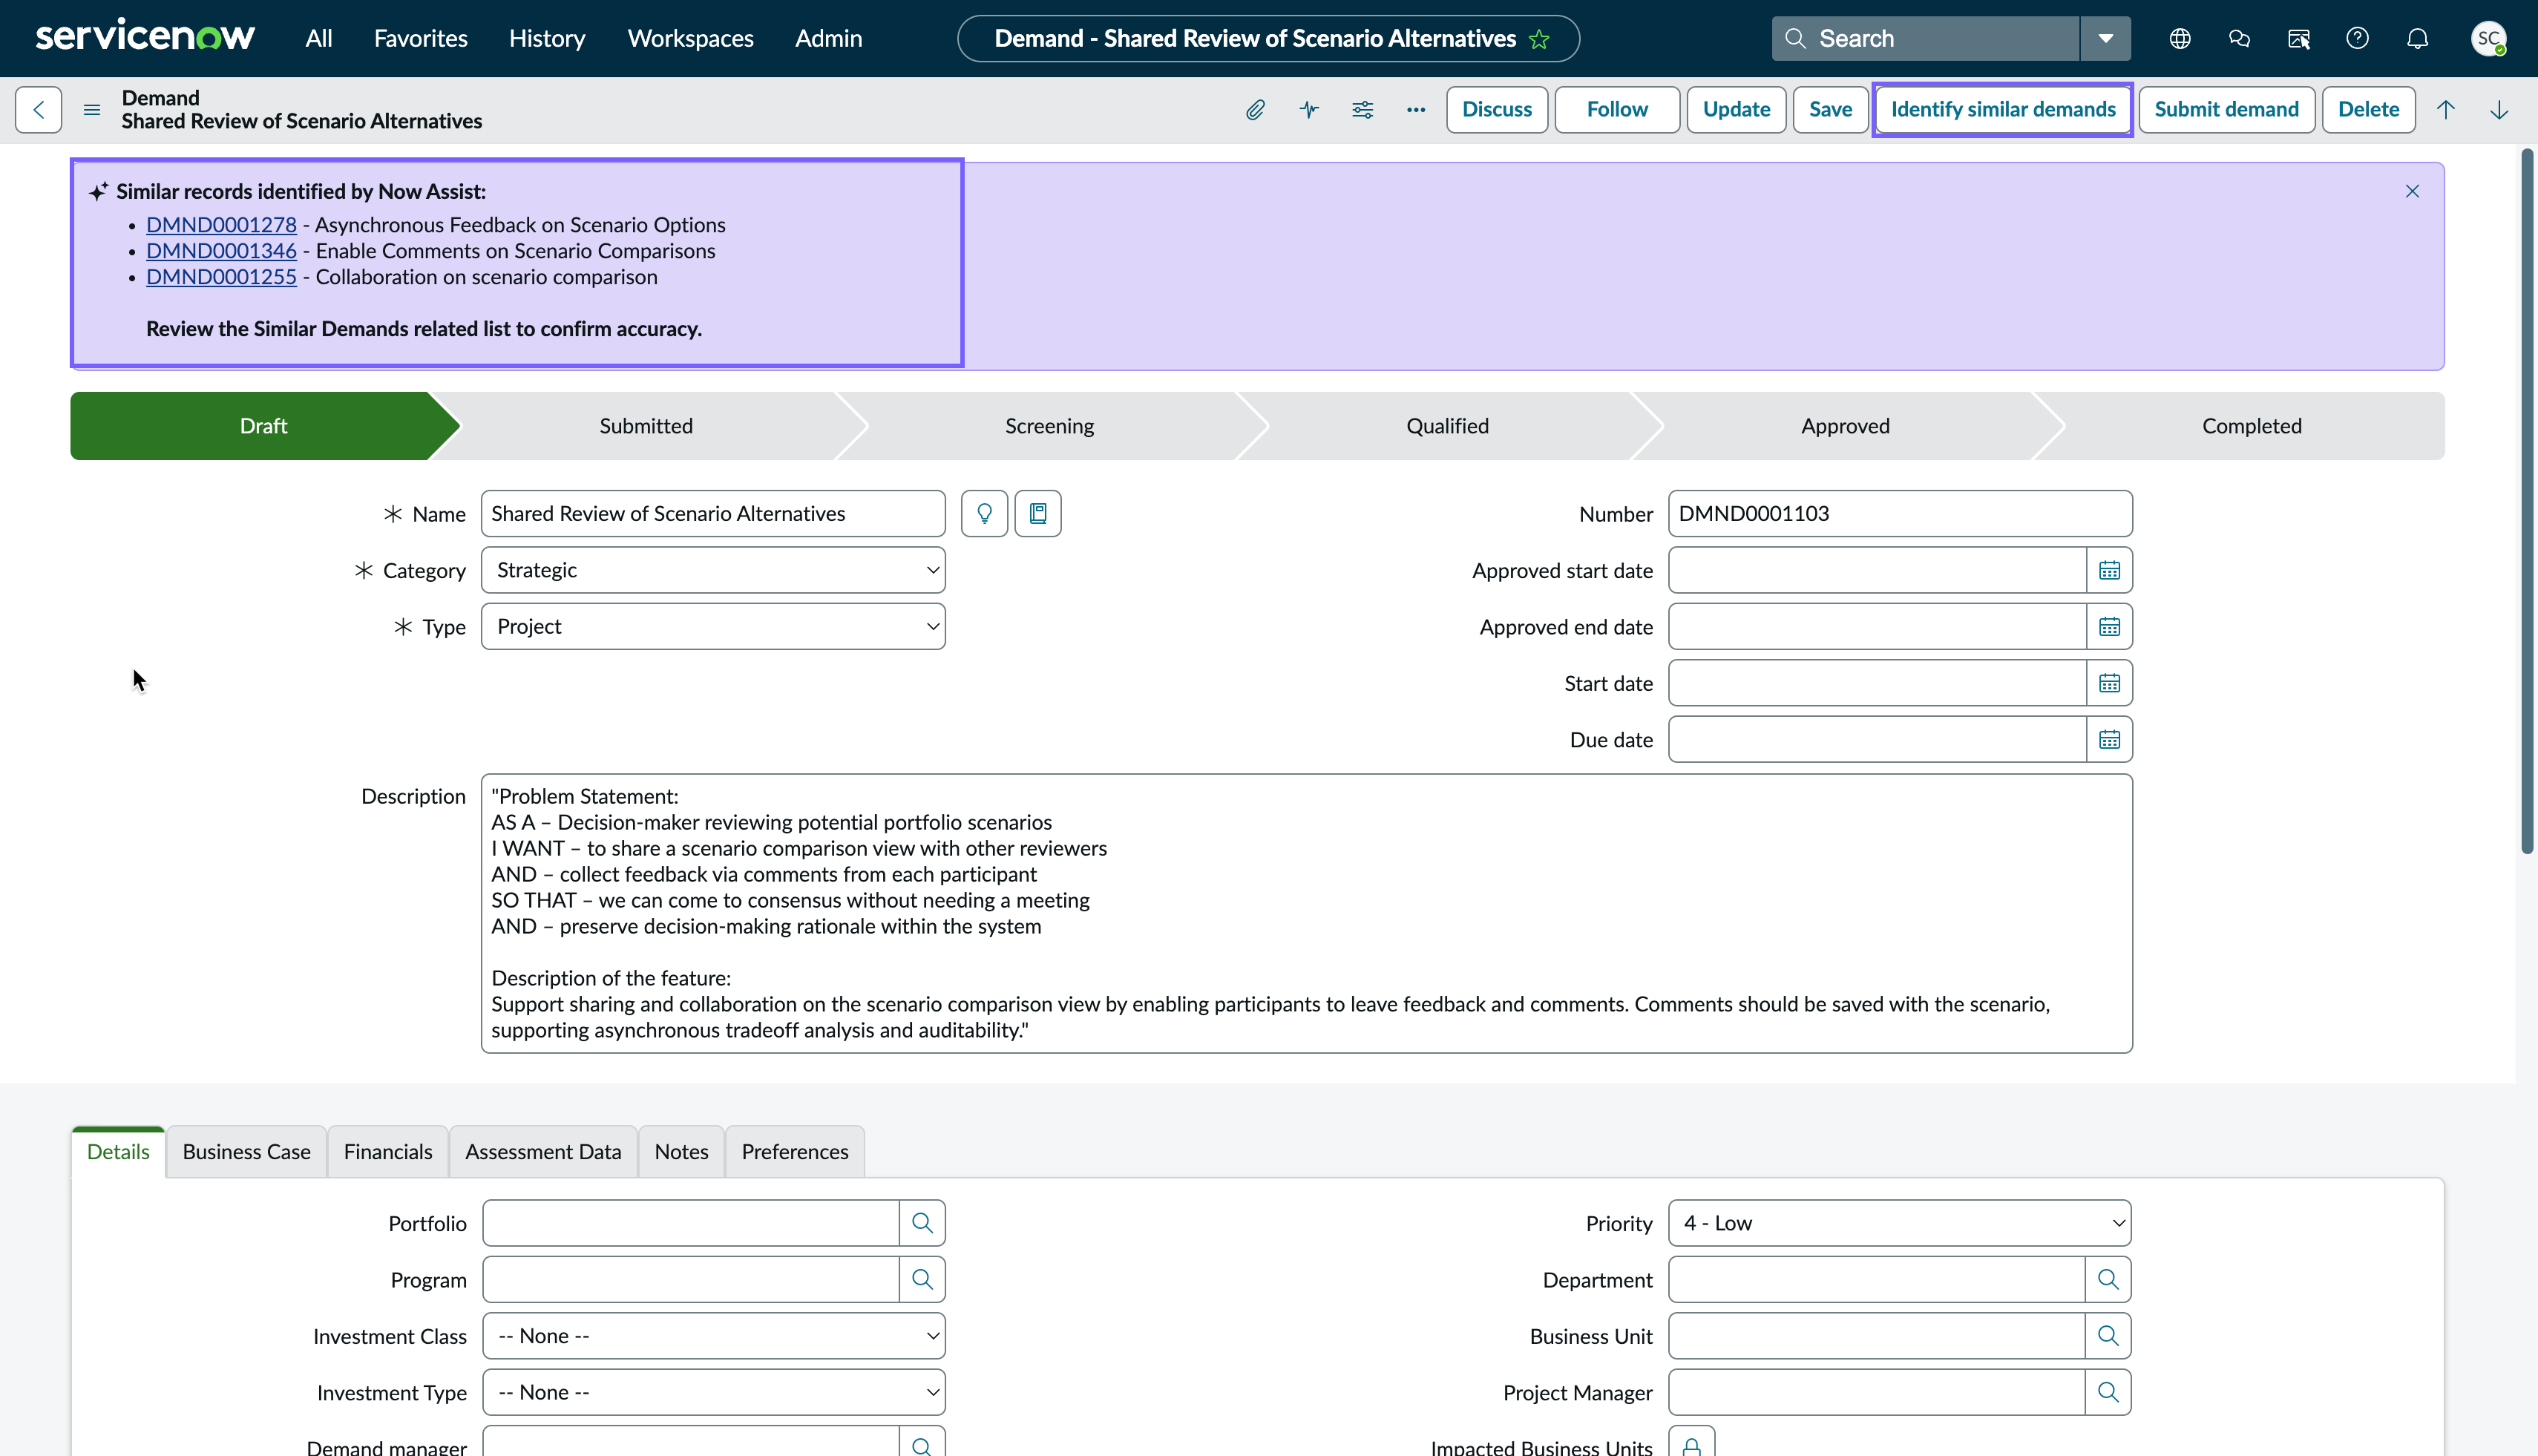The height and width of the screenshot is (1456, 2538).
Task: Click the Update button
Action: 1736,109
